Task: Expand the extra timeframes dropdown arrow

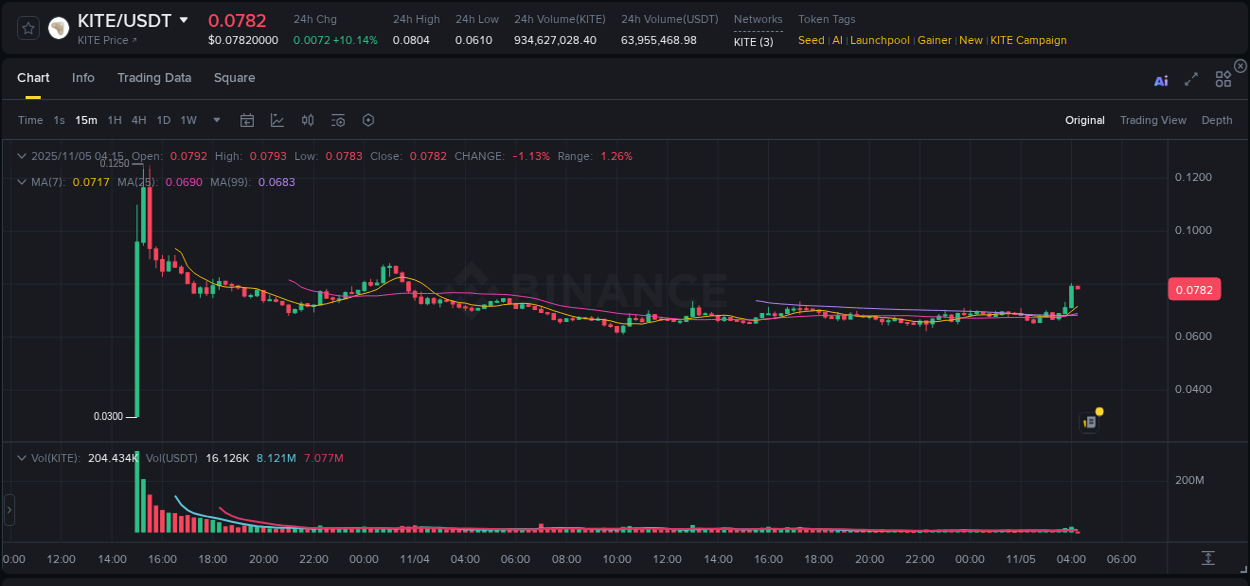Action: 216,120
